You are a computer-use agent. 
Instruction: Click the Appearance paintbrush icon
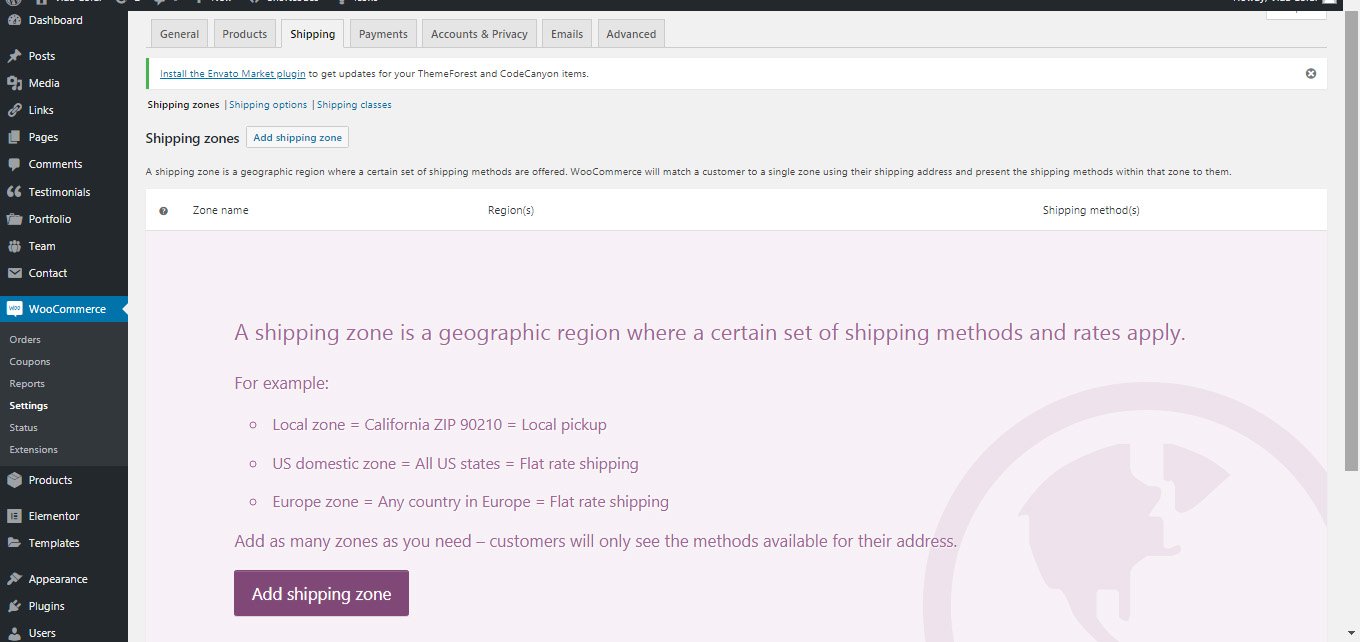tap(14, 579)
